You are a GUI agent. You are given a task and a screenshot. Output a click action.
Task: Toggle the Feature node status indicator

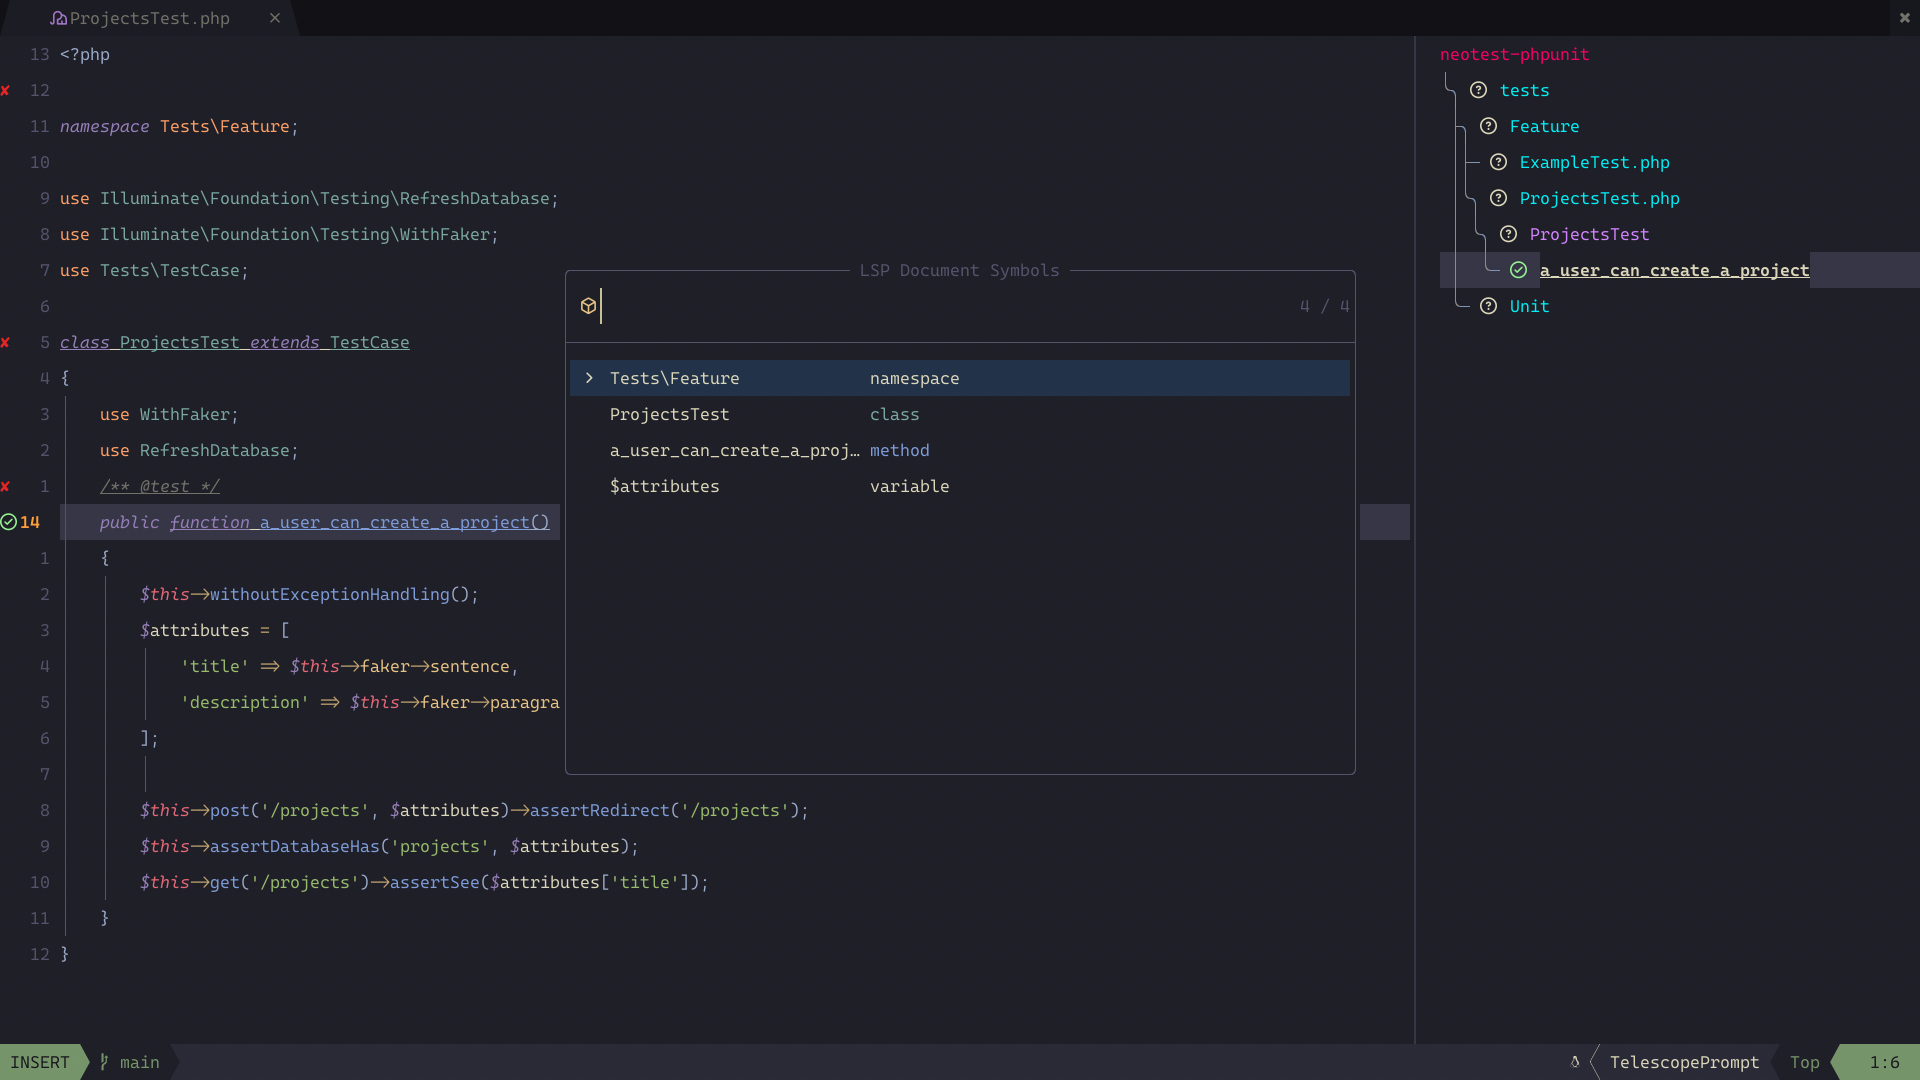pyautogui.click(x=1489, y=126)
